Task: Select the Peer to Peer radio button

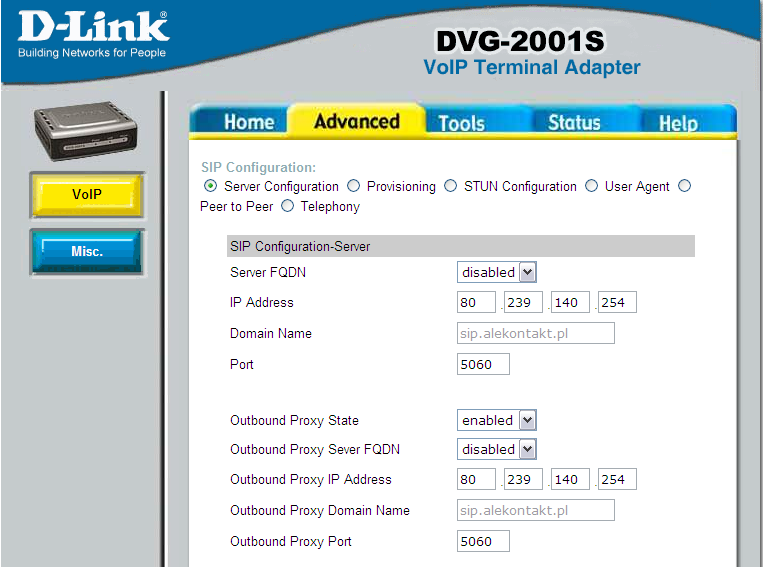Action: point(685,186)
